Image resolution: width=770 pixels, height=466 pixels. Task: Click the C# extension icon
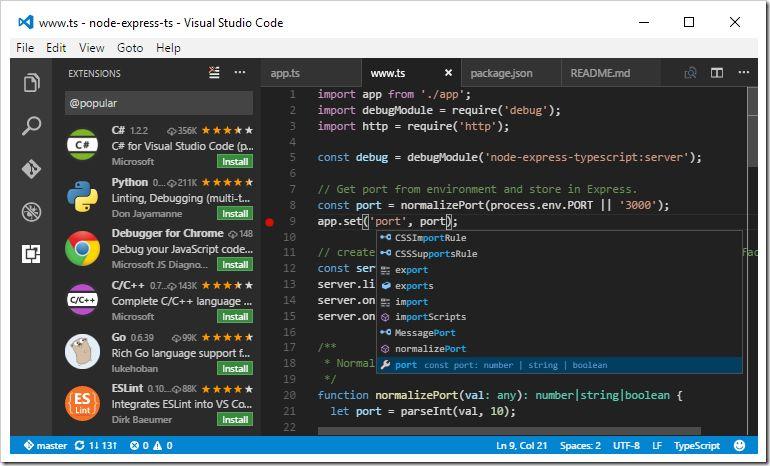(x=82, y=144)
